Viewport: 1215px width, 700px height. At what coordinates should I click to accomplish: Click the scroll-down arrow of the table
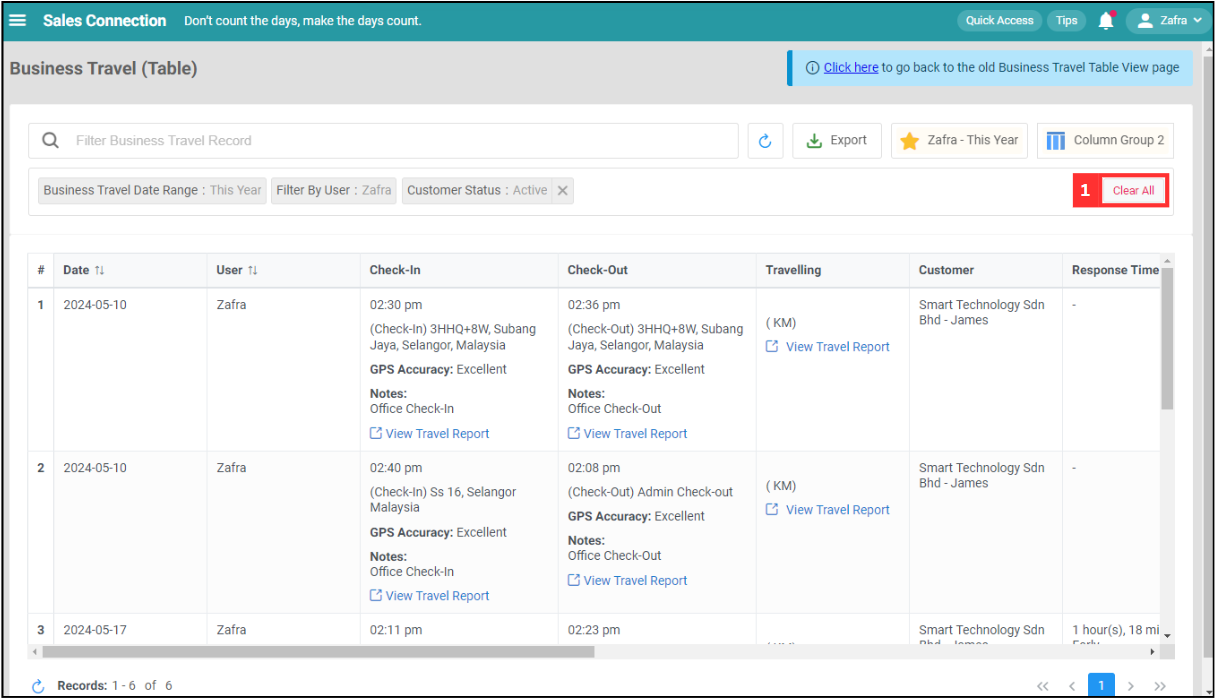tap(1167, 636)
